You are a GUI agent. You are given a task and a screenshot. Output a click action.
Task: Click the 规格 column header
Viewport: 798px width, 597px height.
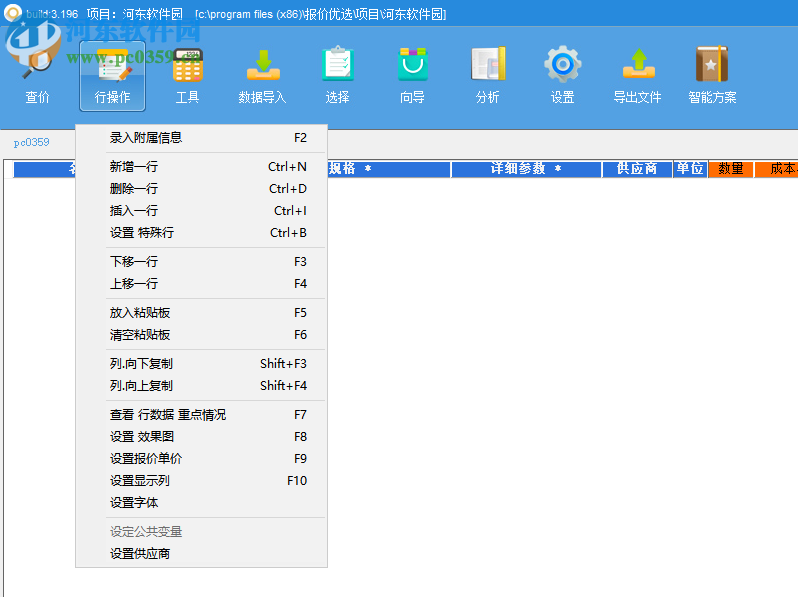pos(389,168)
